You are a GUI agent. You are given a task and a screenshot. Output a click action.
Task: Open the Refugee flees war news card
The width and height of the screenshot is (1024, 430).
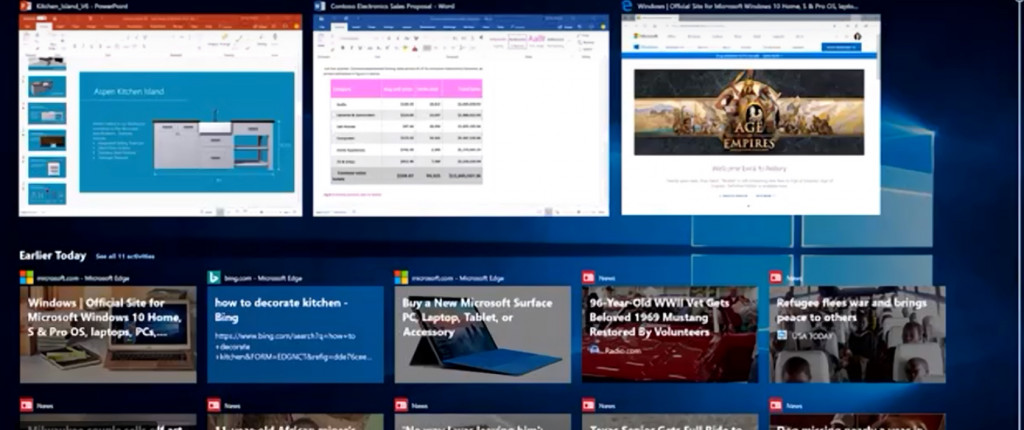pyautogui.click(x=857, y=335)
